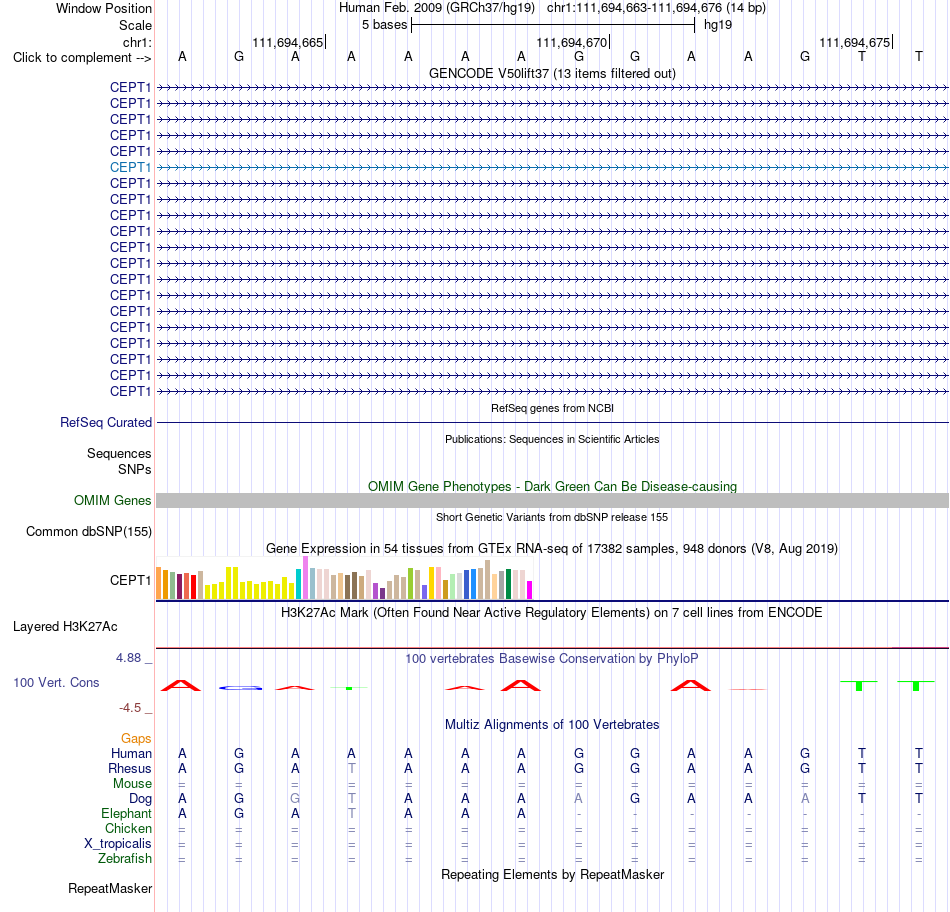Click the OMIM Genes track label

pos(113,501)
